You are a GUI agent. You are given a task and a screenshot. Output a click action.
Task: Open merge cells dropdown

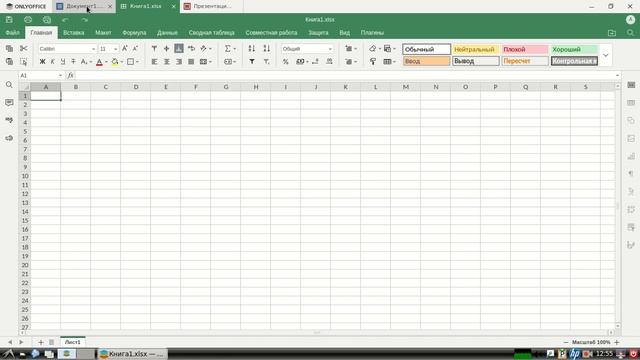(210, 62)
